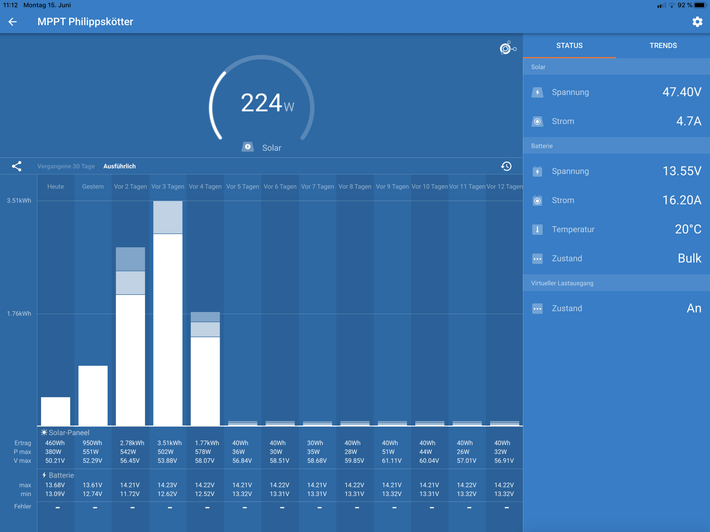The image size is (710, 532).
Task: Select the Vergangene 30 Tage view
Action: click(x=66, y=166)
